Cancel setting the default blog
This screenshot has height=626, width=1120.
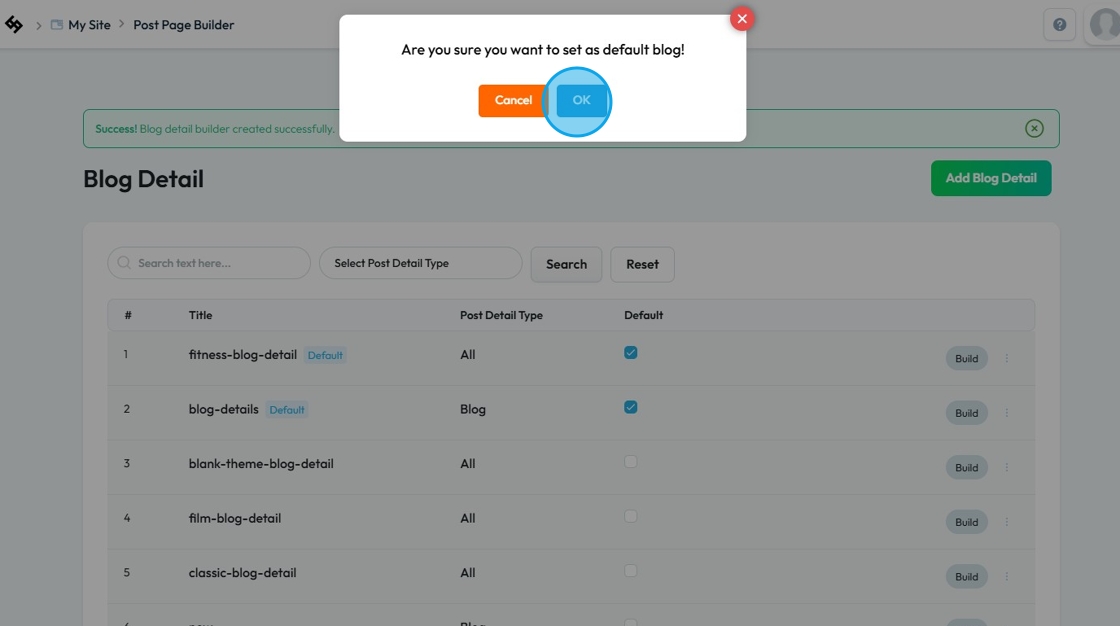513,100
